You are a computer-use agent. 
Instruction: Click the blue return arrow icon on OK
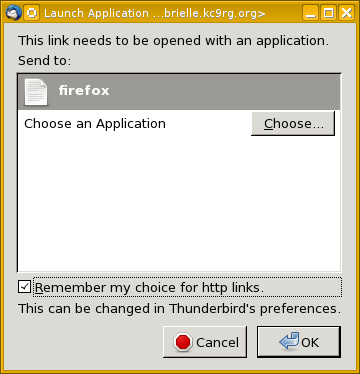click(x=289, y=341)
